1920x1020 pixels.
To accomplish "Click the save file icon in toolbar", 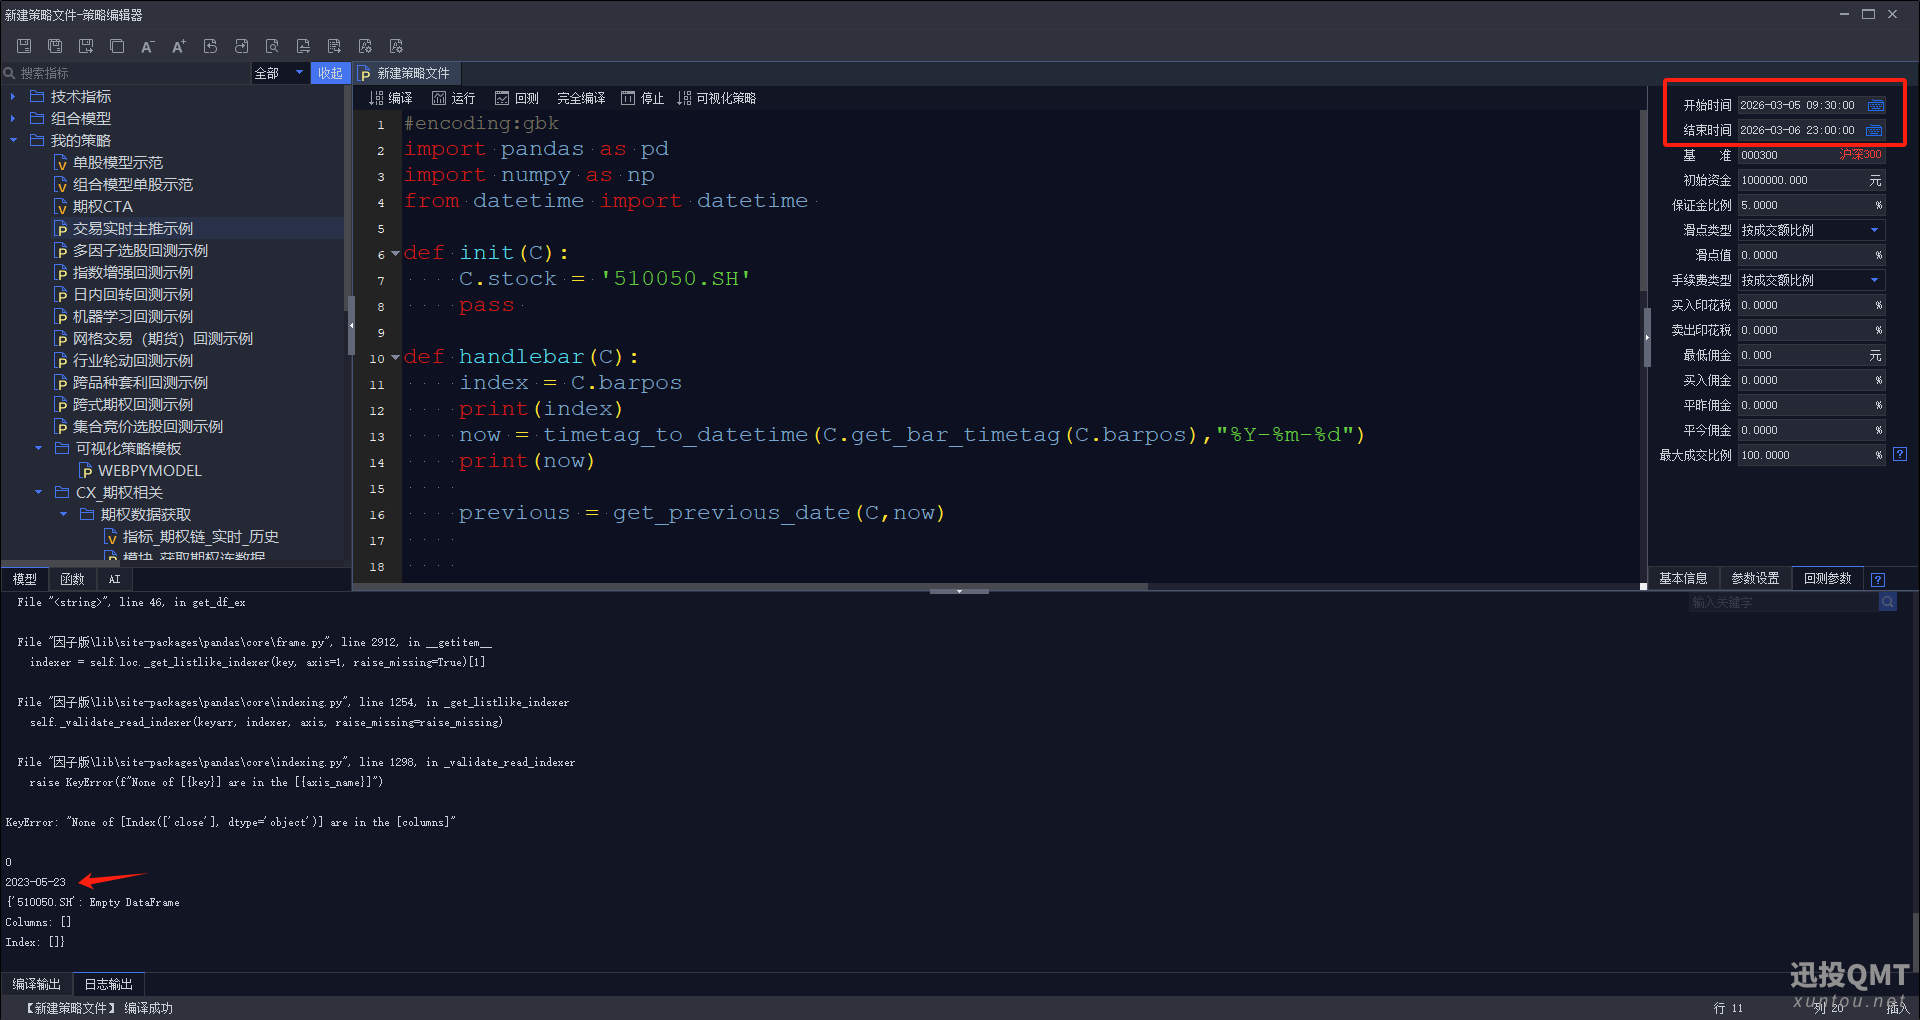I will (24, 46).
